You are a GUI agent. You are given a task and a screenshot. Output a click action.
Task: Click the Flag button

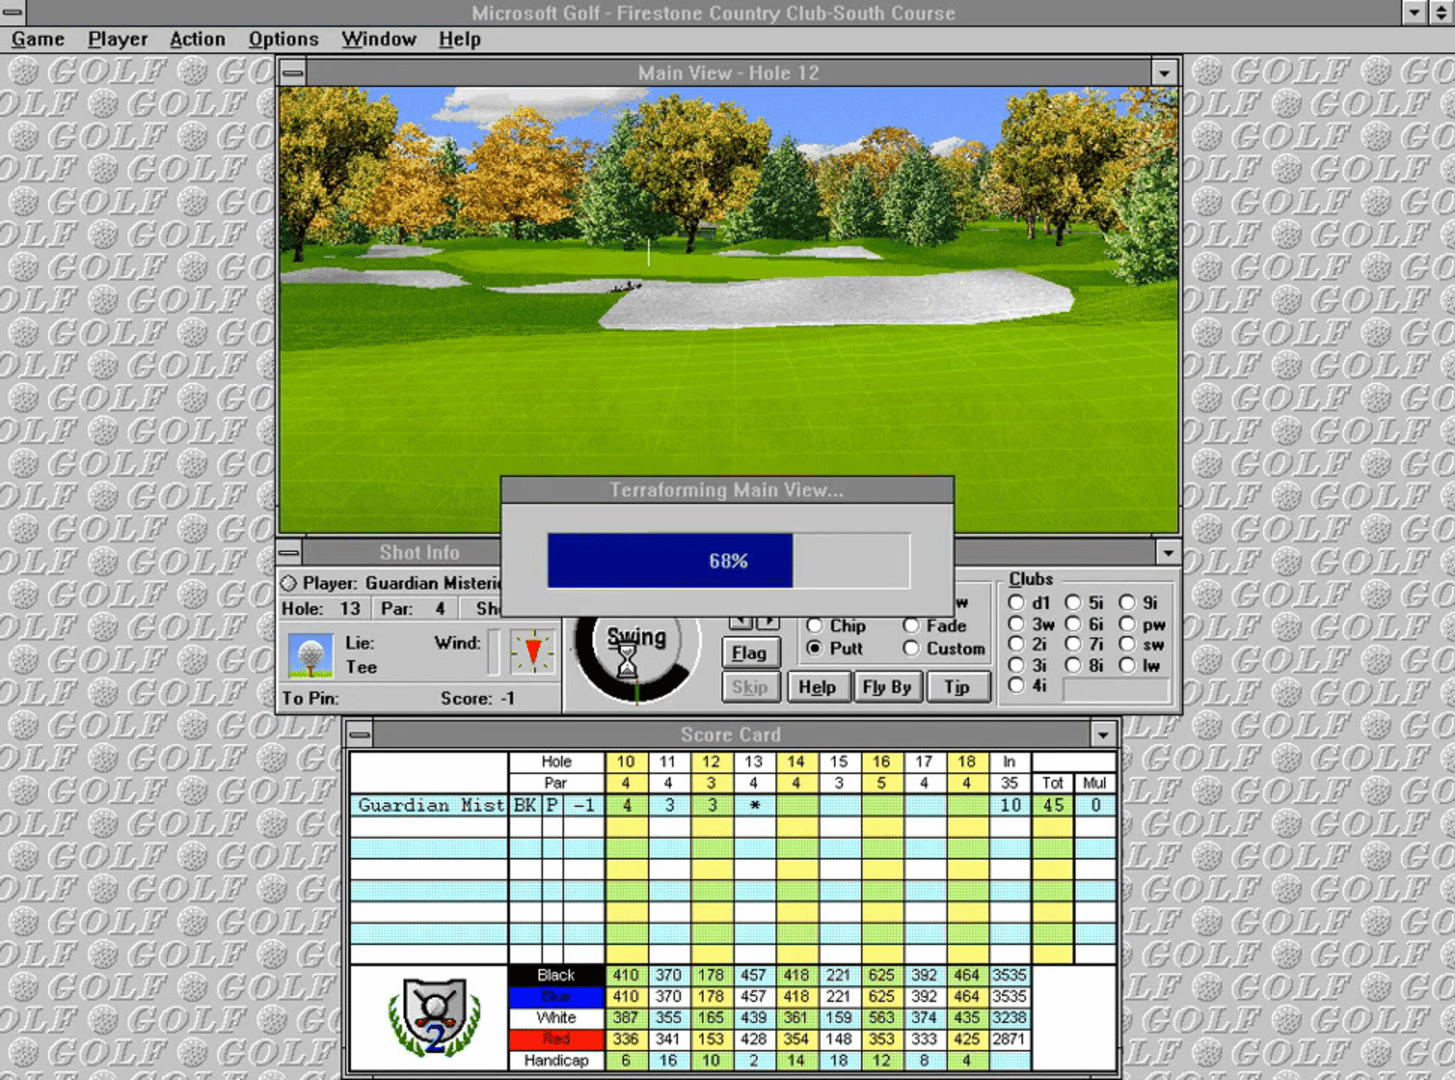749,653
